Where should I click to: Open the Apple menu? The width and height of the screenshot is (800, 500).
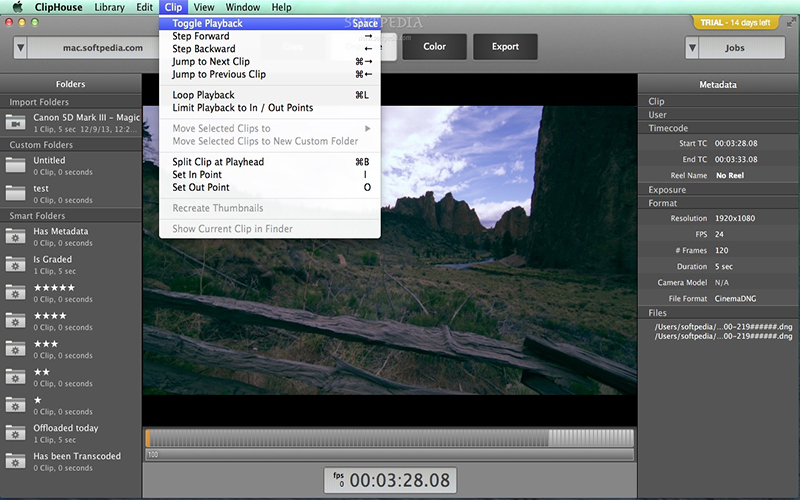pos(18,7)
